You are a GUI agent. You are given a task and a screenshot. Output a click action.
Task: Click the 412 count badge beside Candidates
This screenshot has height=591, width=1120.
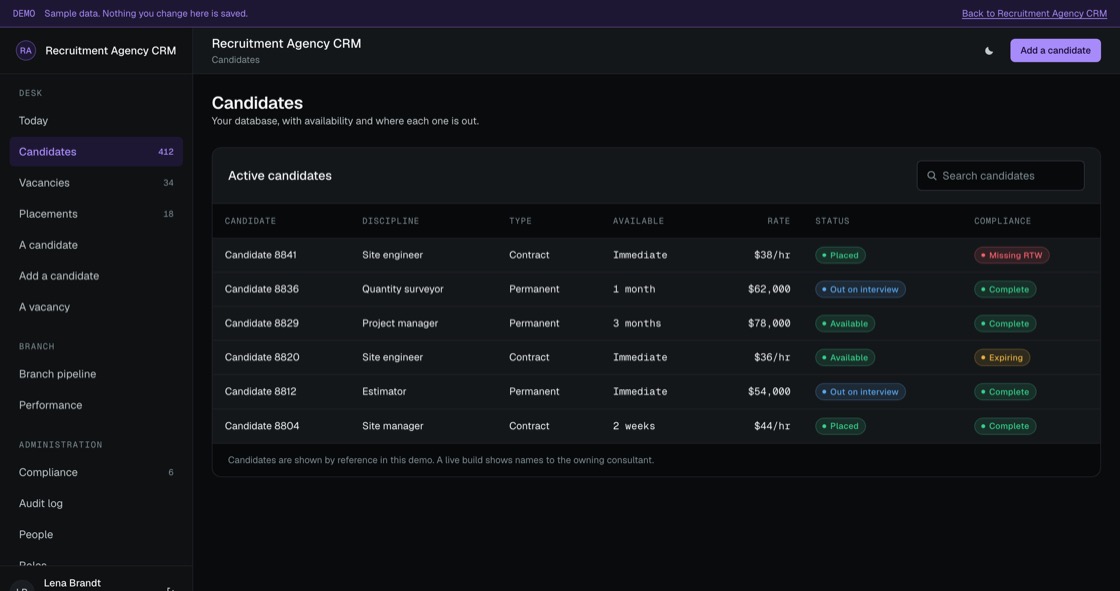point(166,152)
